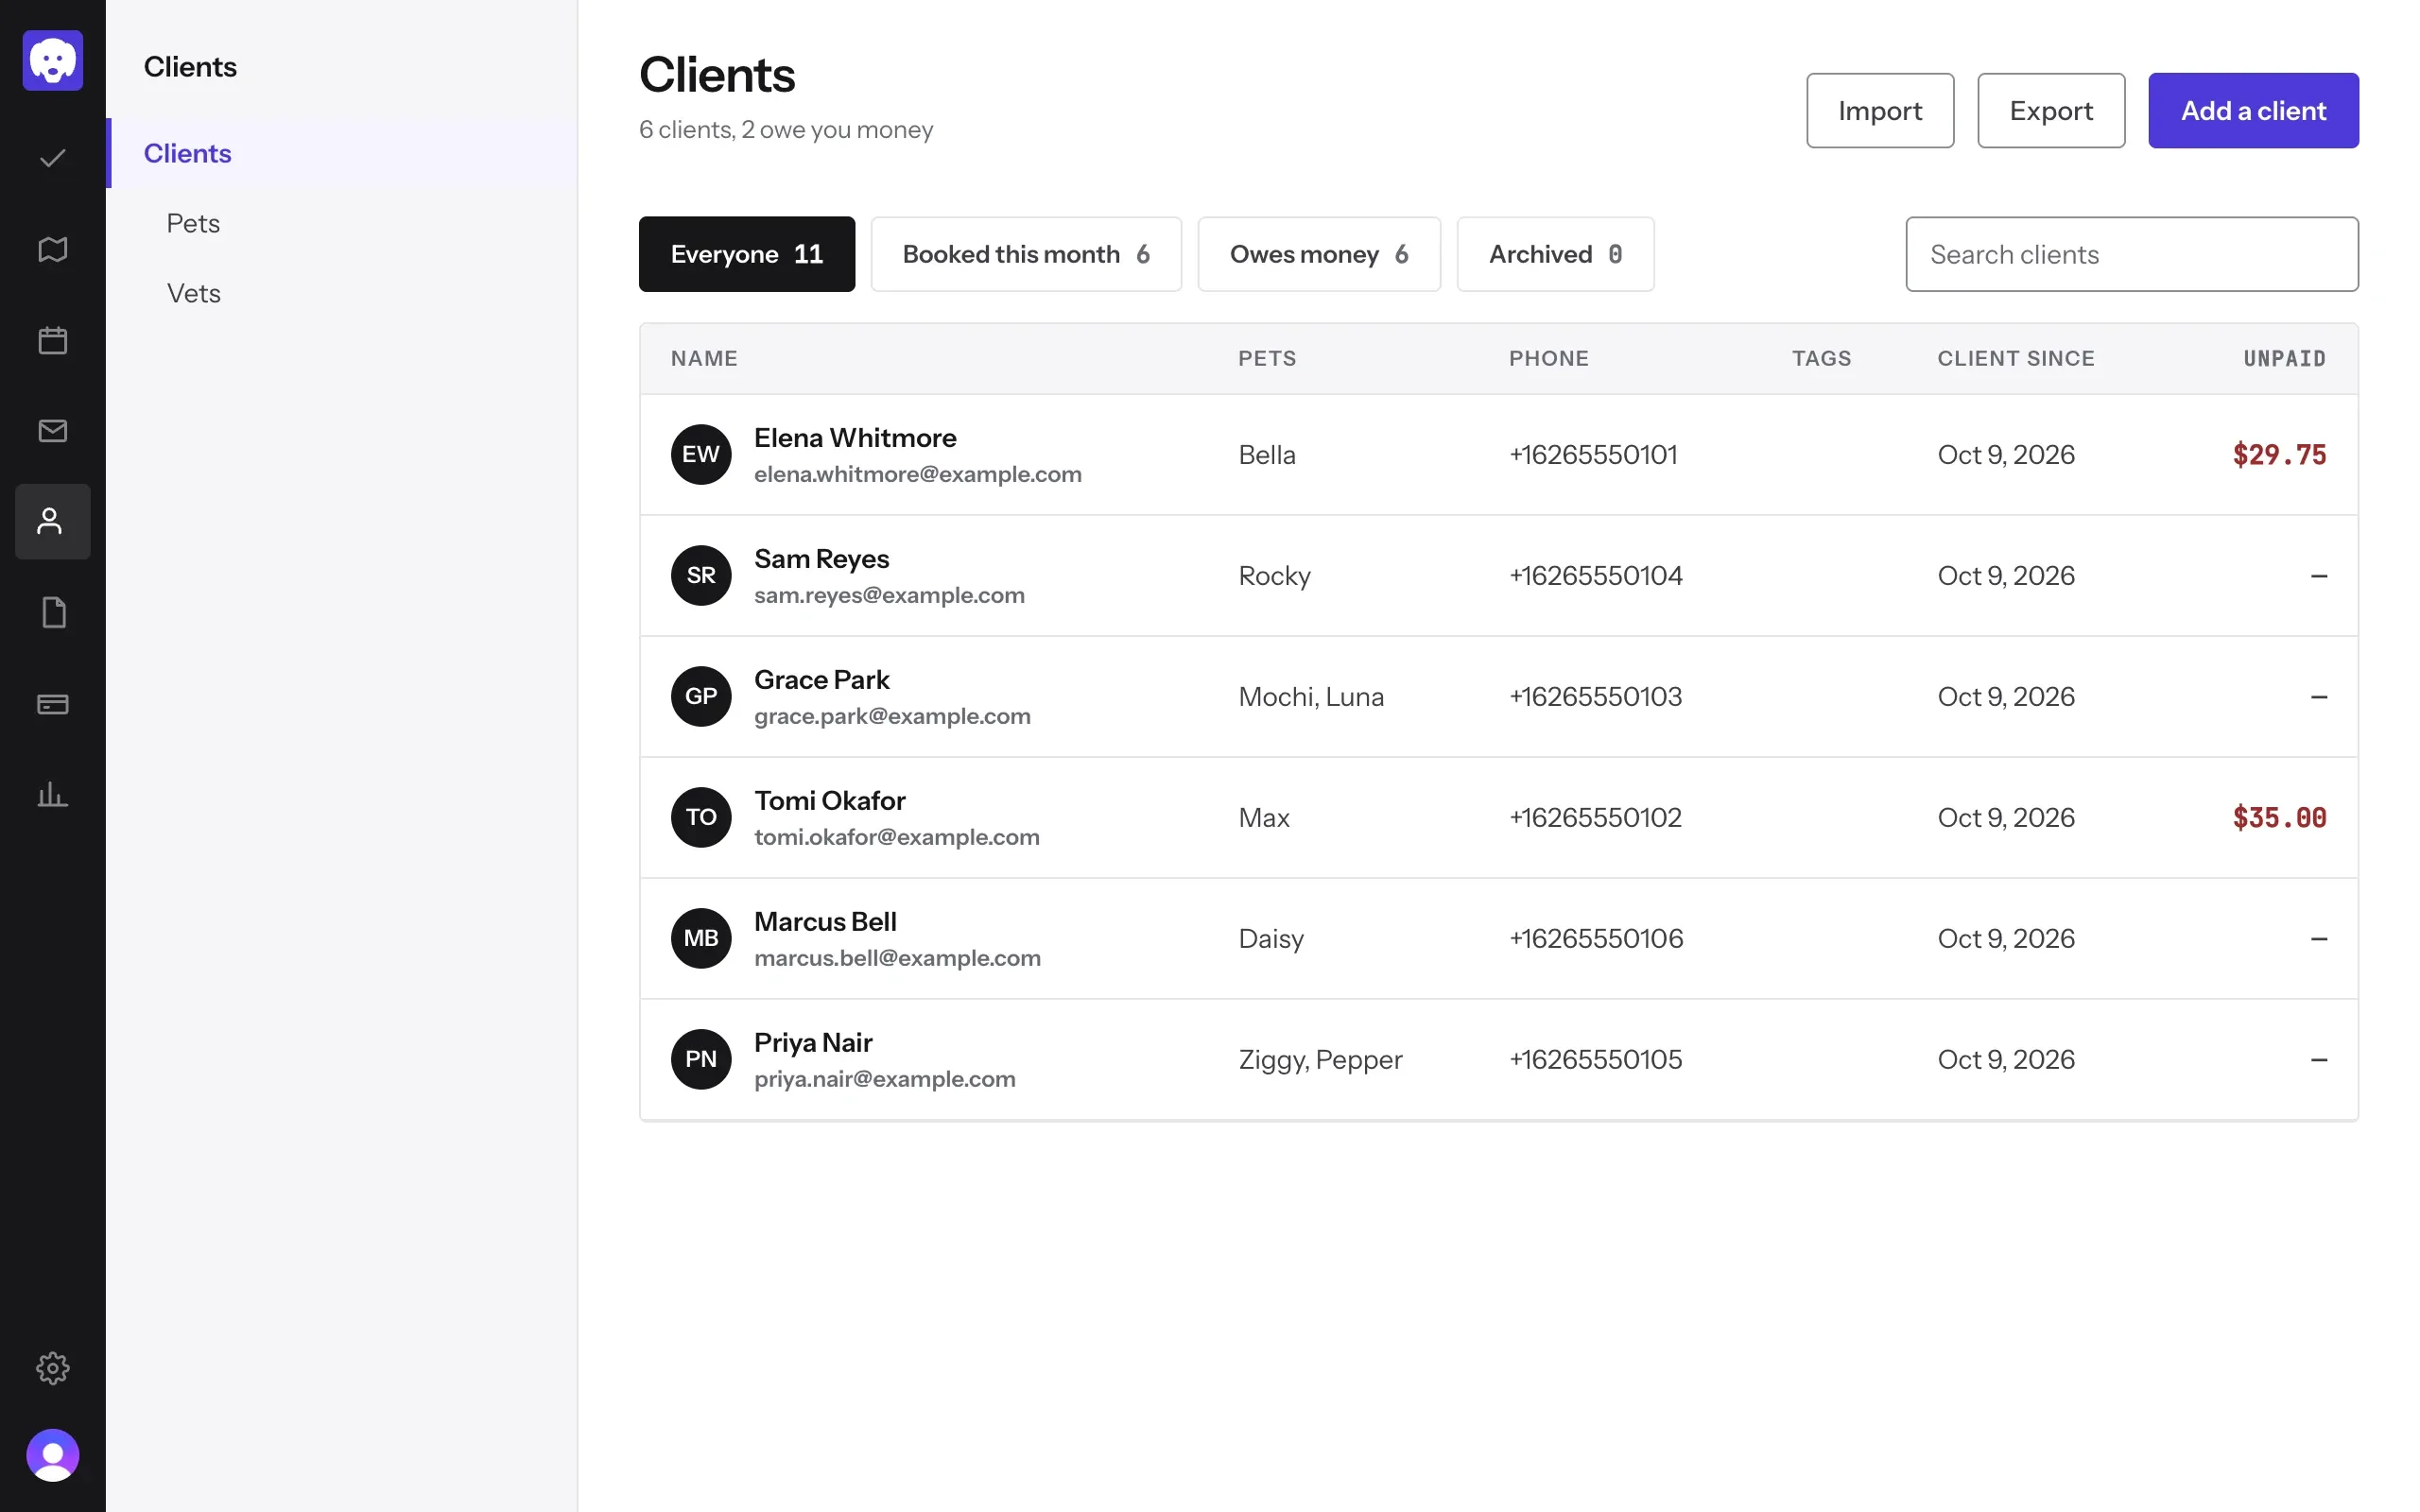Click the $29.75 unpaid amount

[2279, 455]
